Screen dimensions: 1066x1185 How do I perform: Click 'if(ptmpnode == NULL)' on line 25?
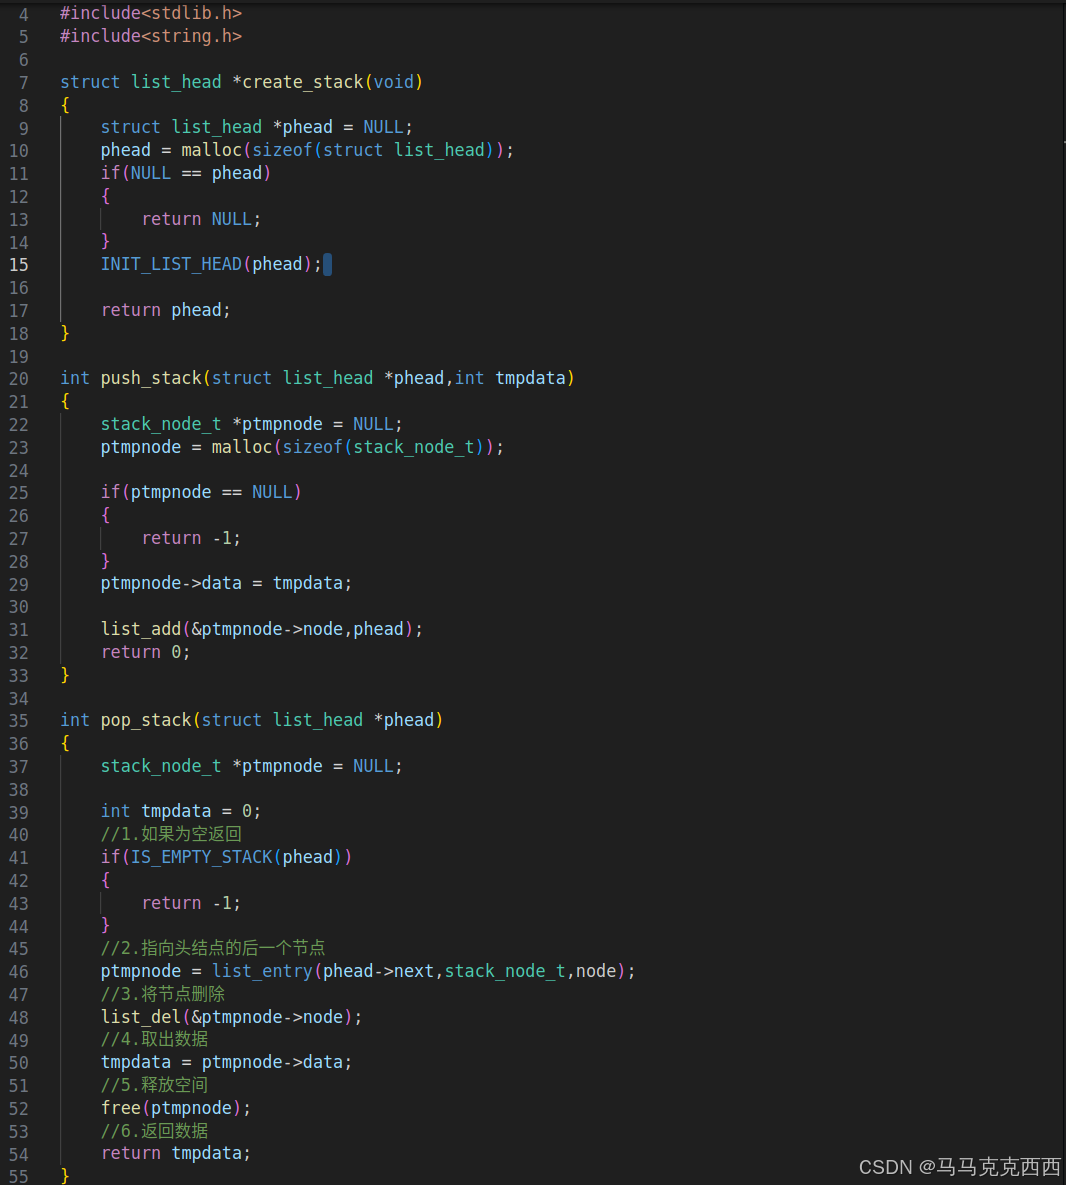point(202,492)
